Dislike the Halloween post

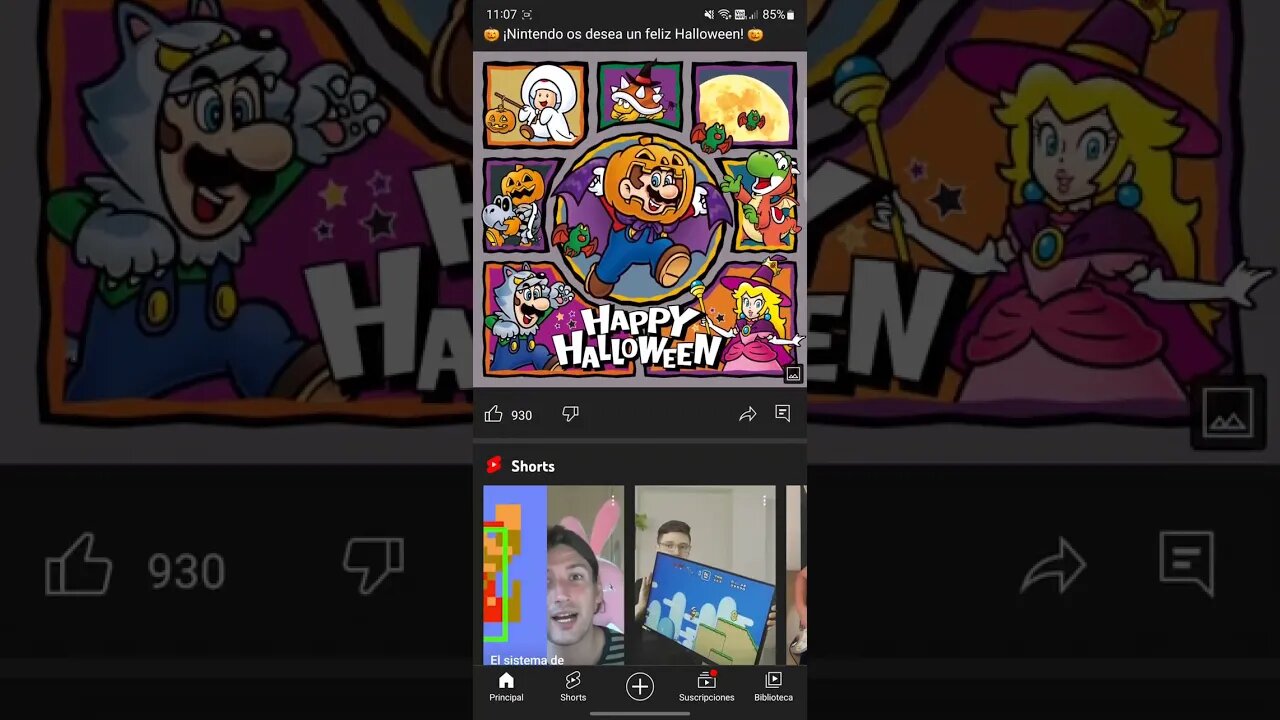pos(571,414)
